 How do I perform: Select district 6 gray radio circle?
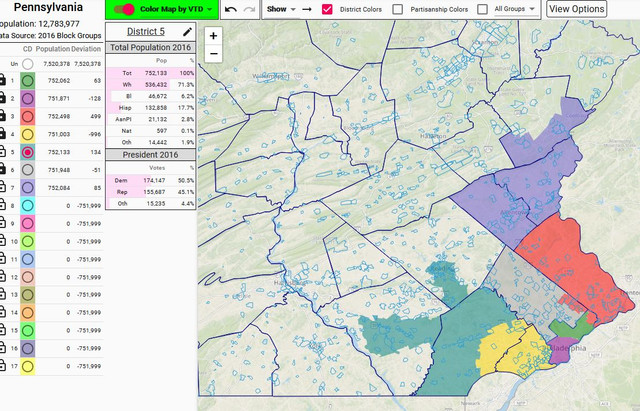(28, 170)
